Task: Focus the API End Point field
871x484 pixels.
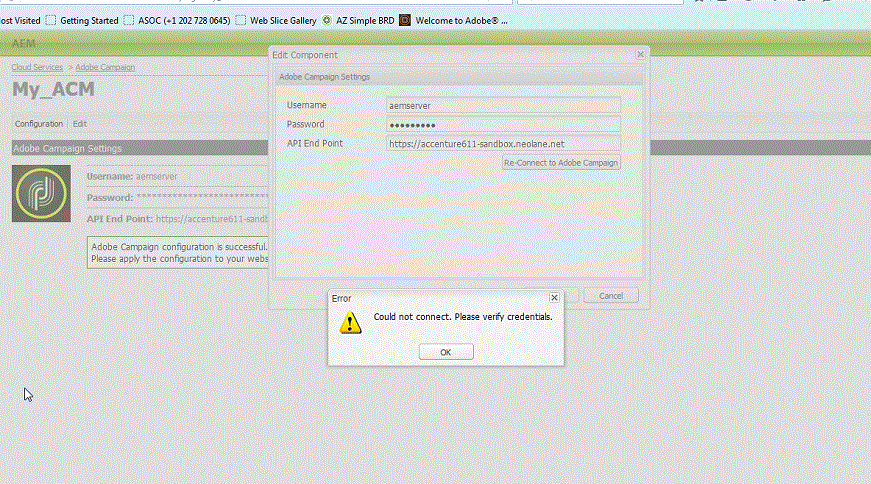Action: coord(503,143)
